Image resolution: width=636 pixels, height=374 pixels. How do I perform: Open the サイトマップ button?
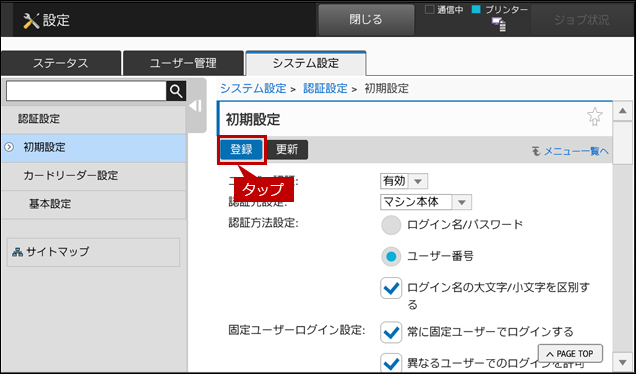(x=93, y=252)
